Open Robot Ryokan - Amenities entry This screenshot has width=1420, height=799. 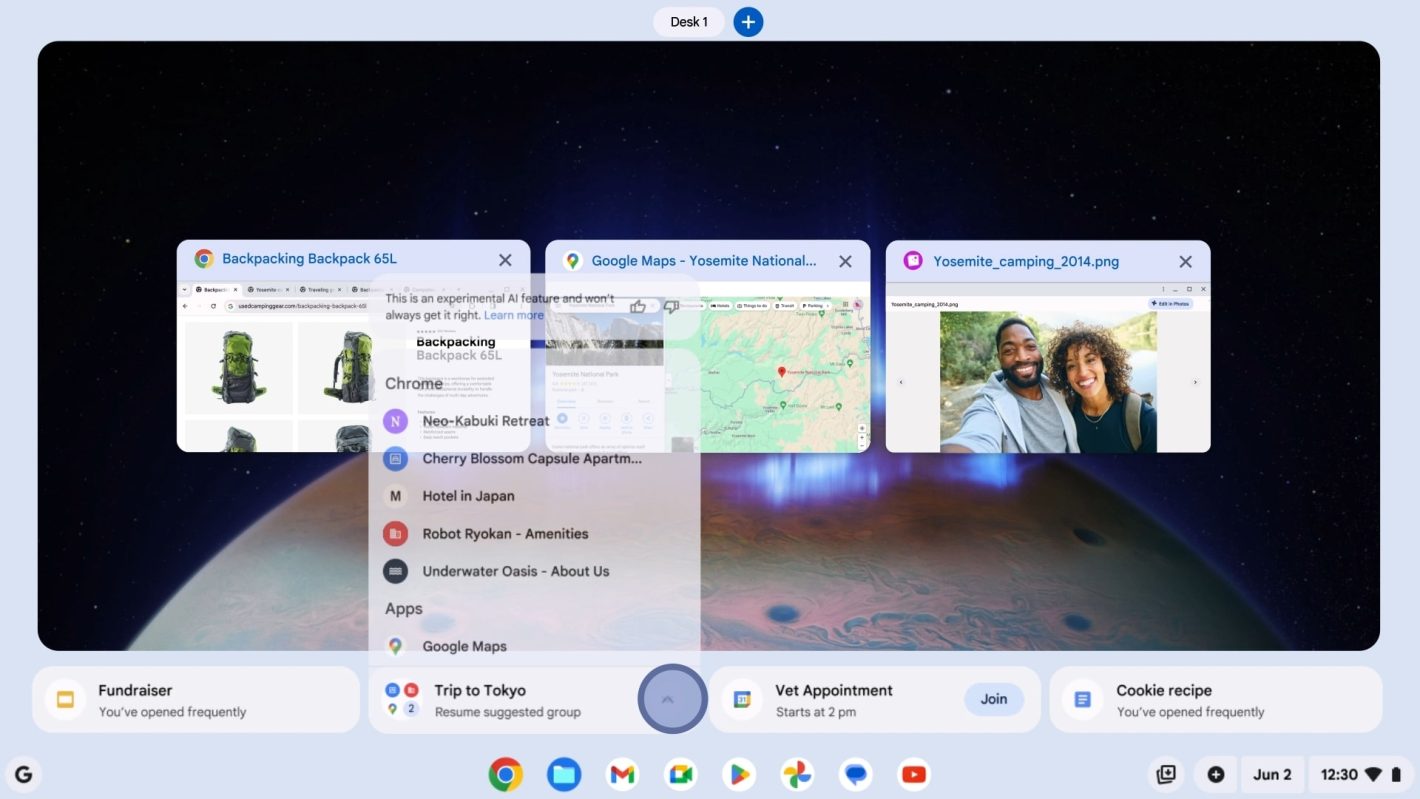pyautogui.click(x=505, y=534)
